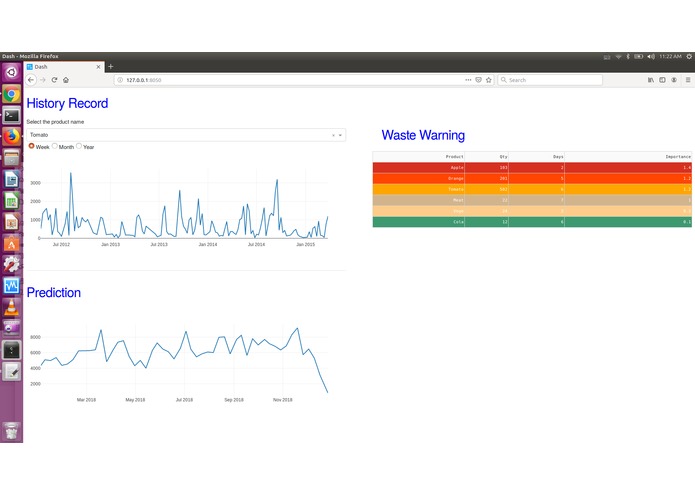Reload the Dash page
695x494 pixels.
[x=54, y=80]
